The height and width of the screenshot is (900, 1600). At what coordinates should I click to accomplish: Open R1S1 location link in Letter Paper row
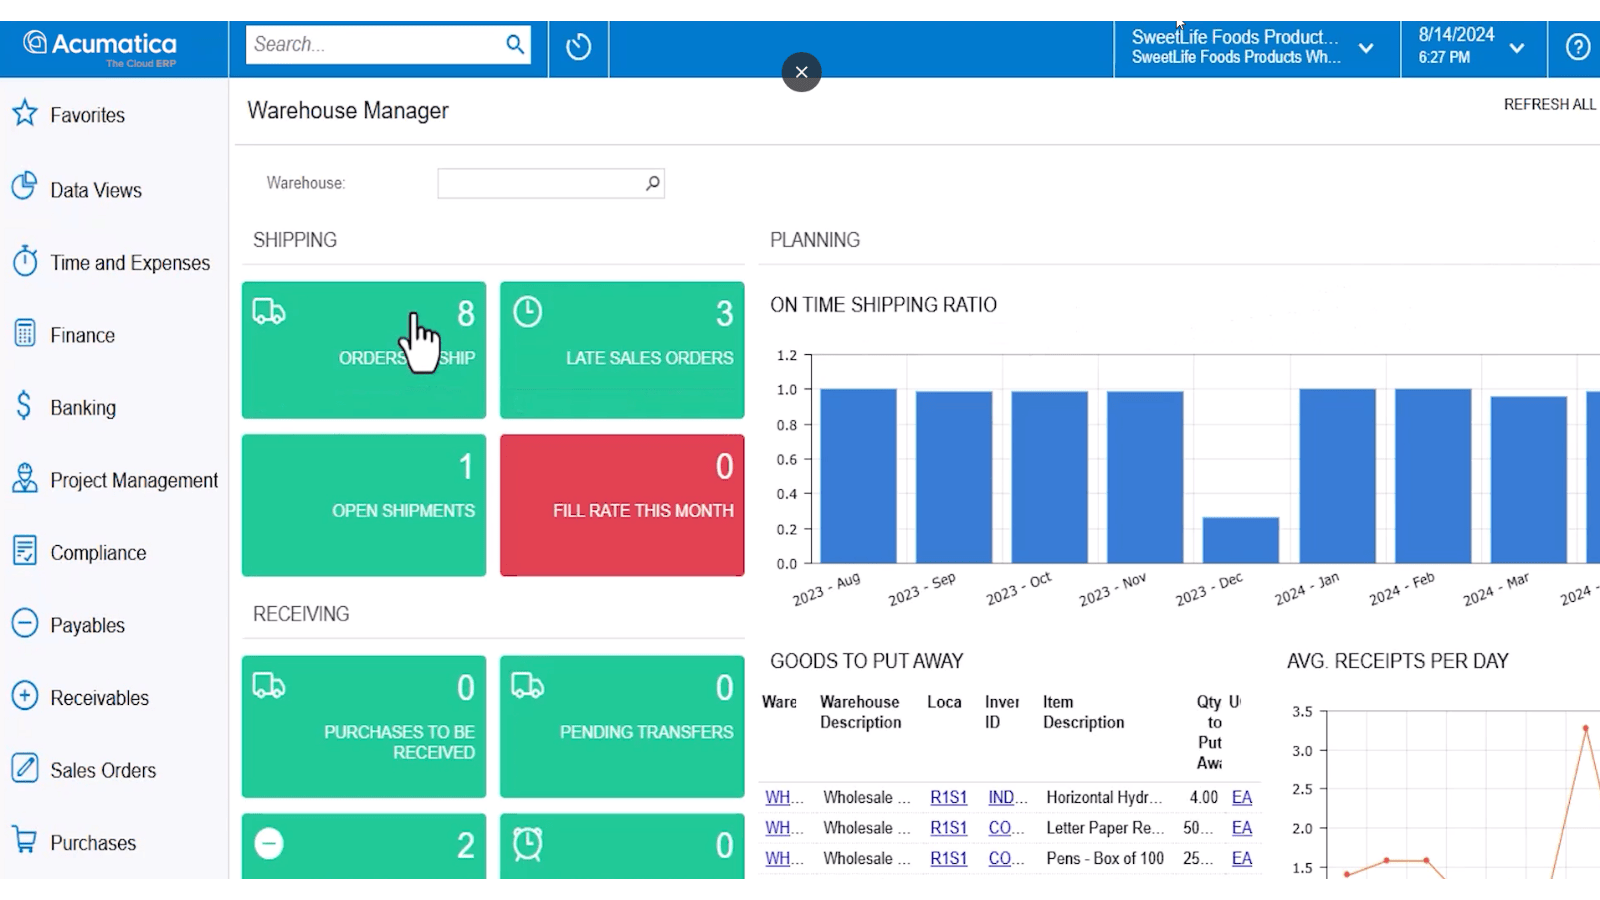click(x=948, y=828)
